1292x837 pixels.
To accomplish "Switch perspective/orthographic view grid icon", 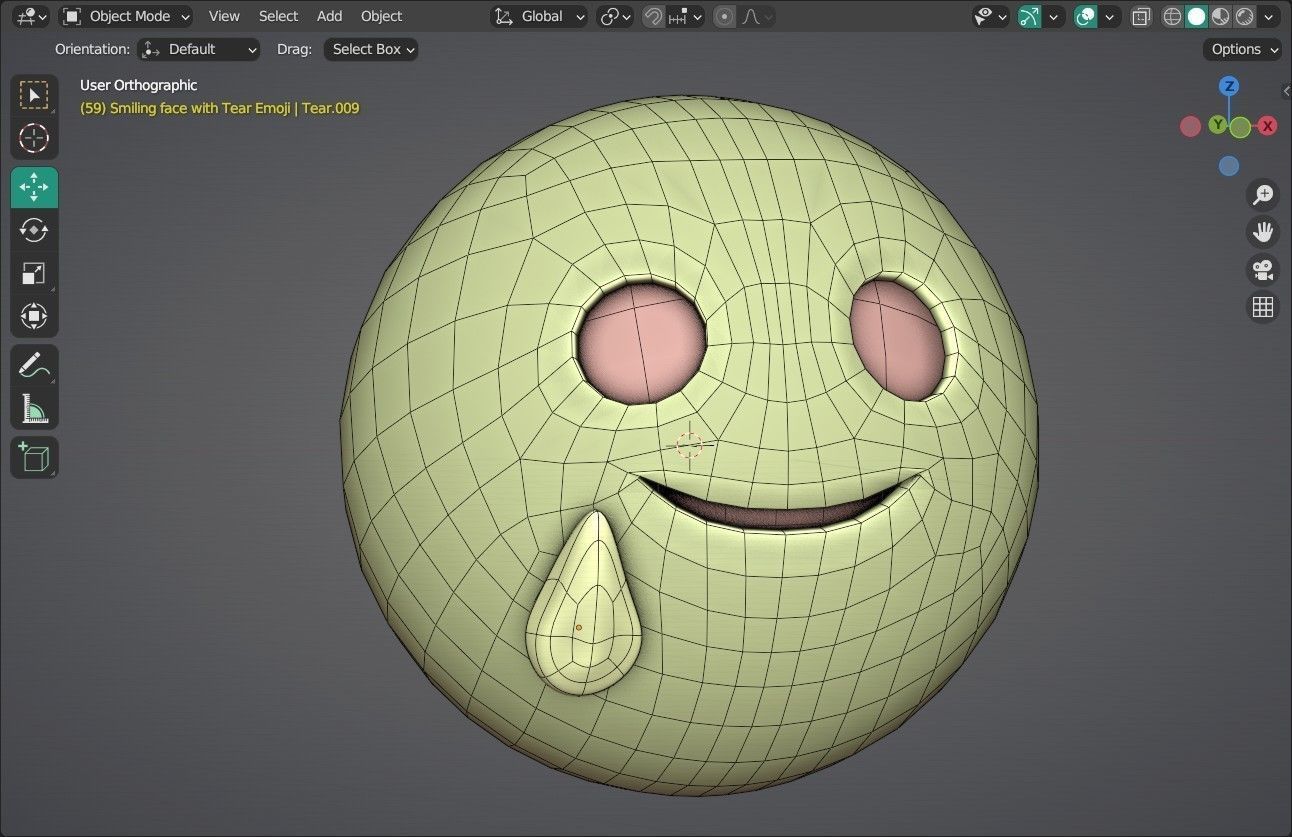I will (1263, 306).
